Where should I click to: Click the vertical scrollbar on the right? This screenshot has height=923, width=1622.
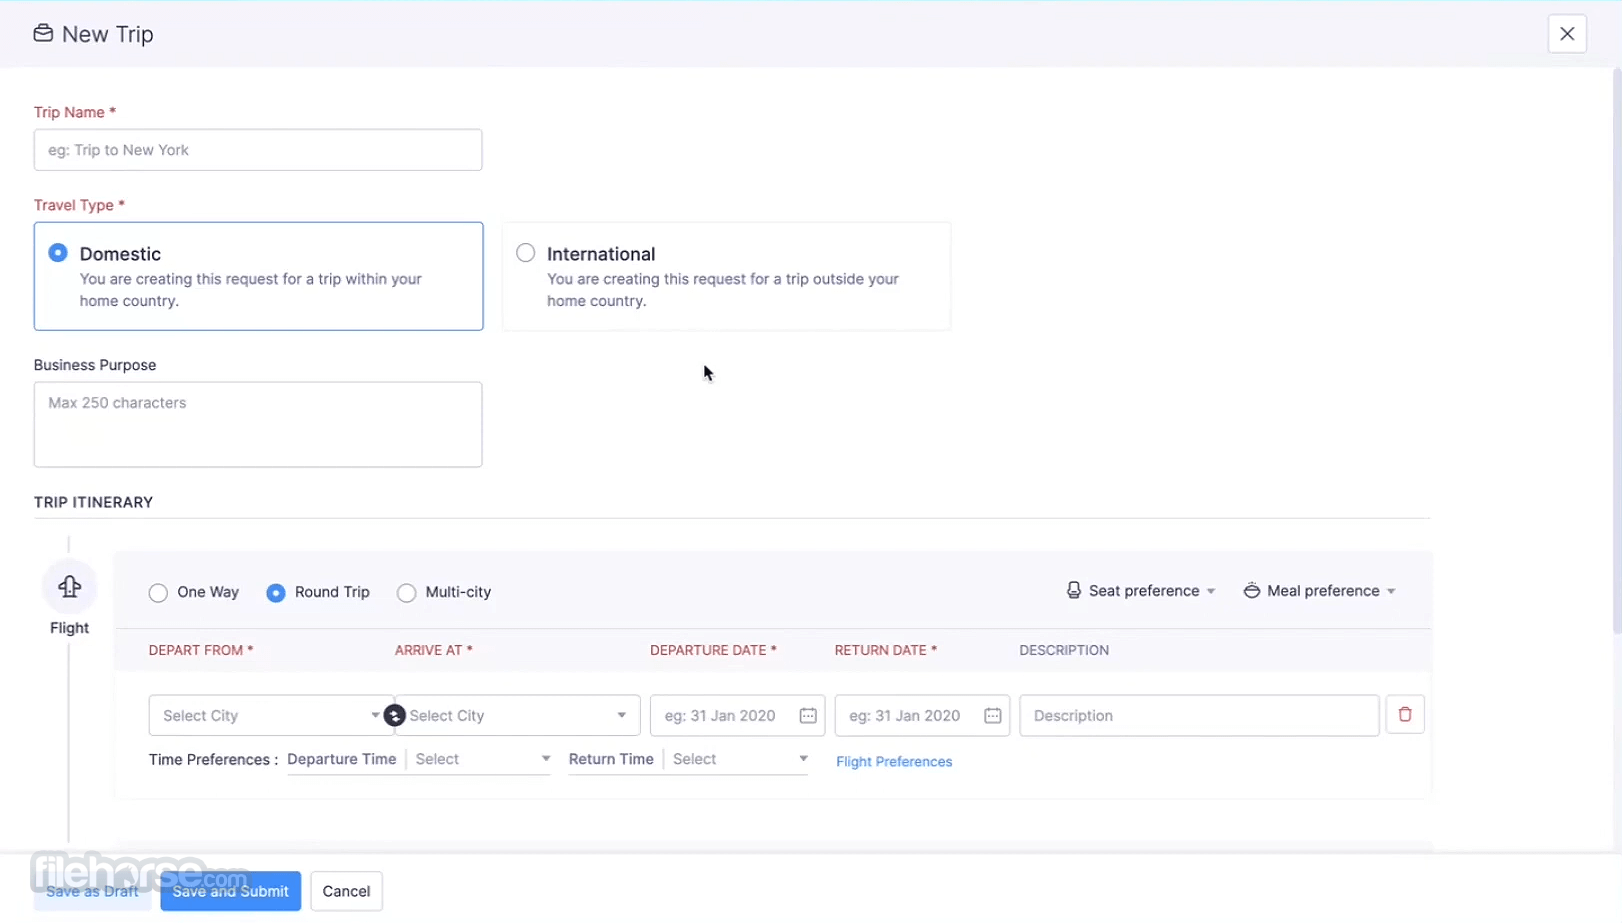1616,350
